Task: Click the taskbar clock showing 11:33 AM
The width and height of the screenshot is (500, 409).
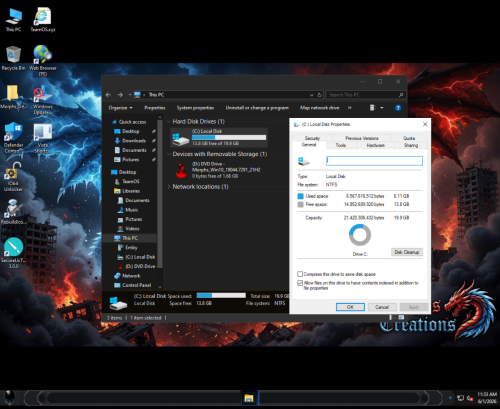Action: pos(487,398)
